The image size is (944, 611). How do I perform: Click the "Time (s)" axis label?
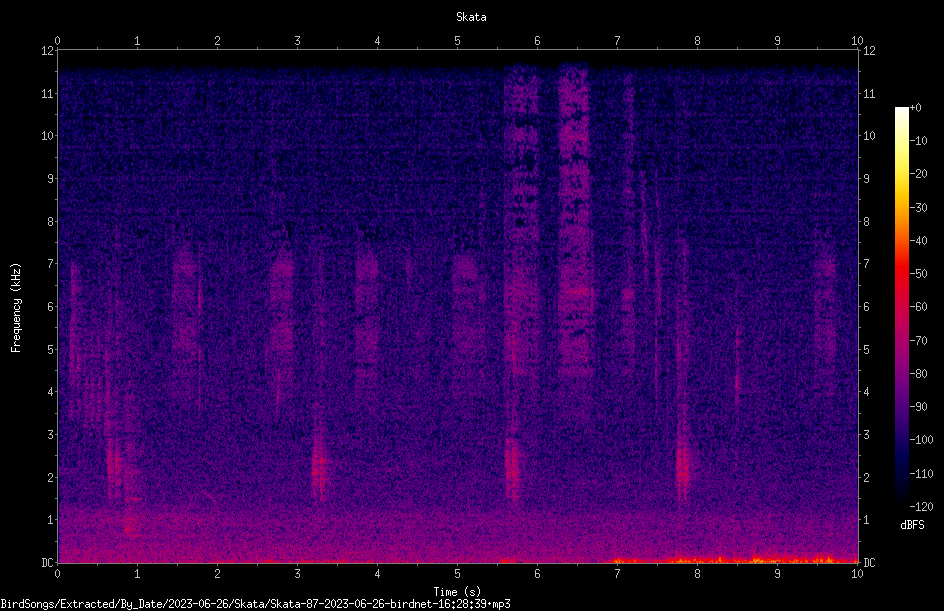pyautogui.click(x=457, y=592)
